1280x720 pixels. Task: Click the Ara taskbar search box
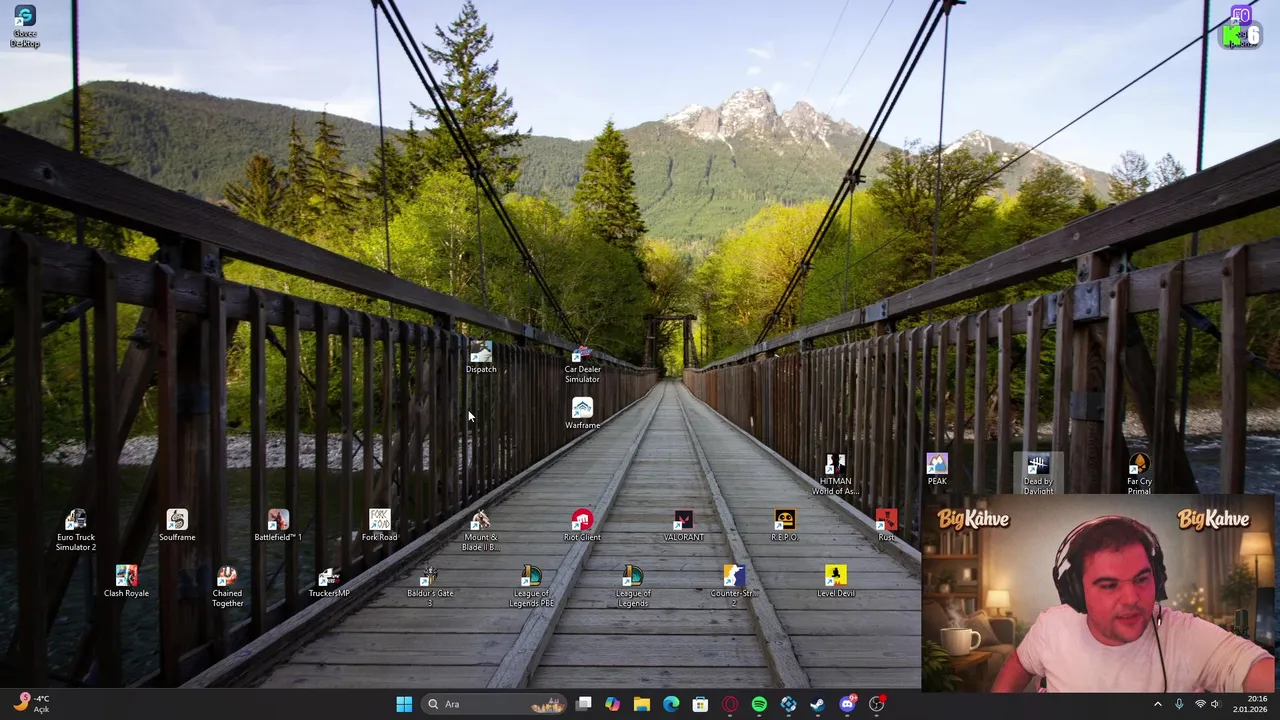click(495, 704)
